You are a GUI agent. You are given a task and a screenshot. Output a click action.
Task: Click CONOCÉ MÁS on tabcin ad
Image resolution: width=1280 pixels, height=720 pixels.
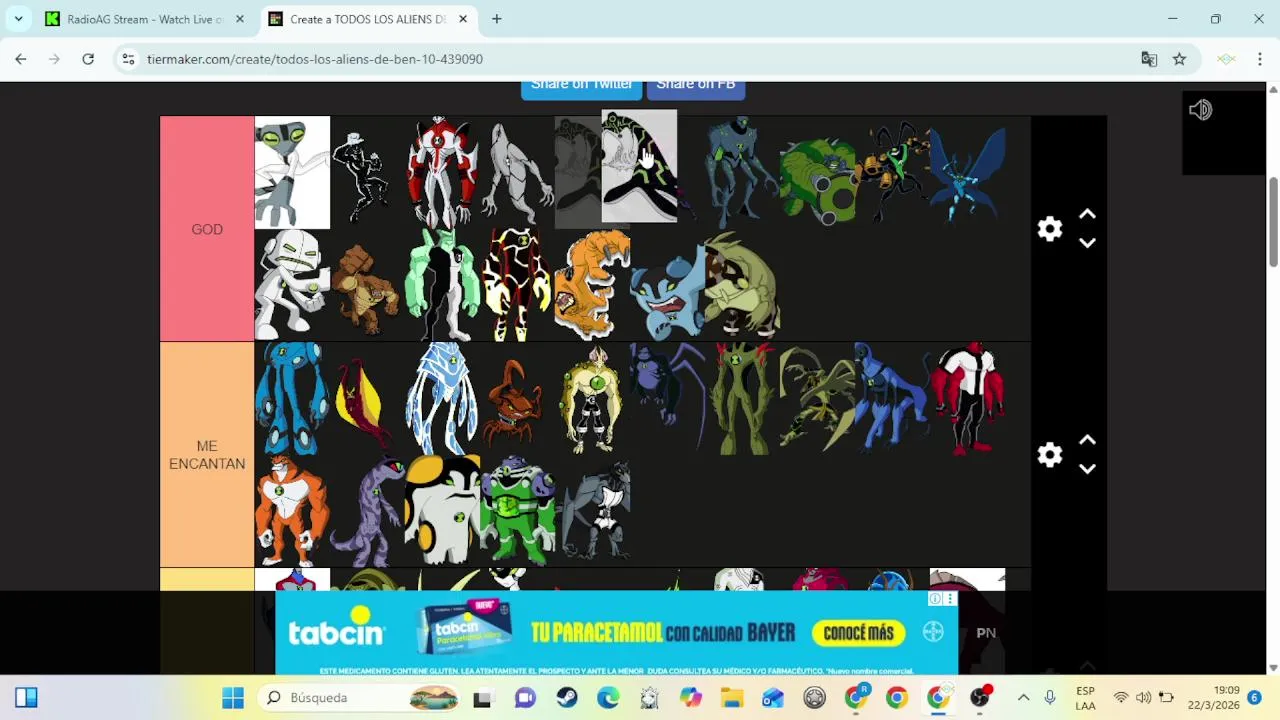[x=858, y=633]
